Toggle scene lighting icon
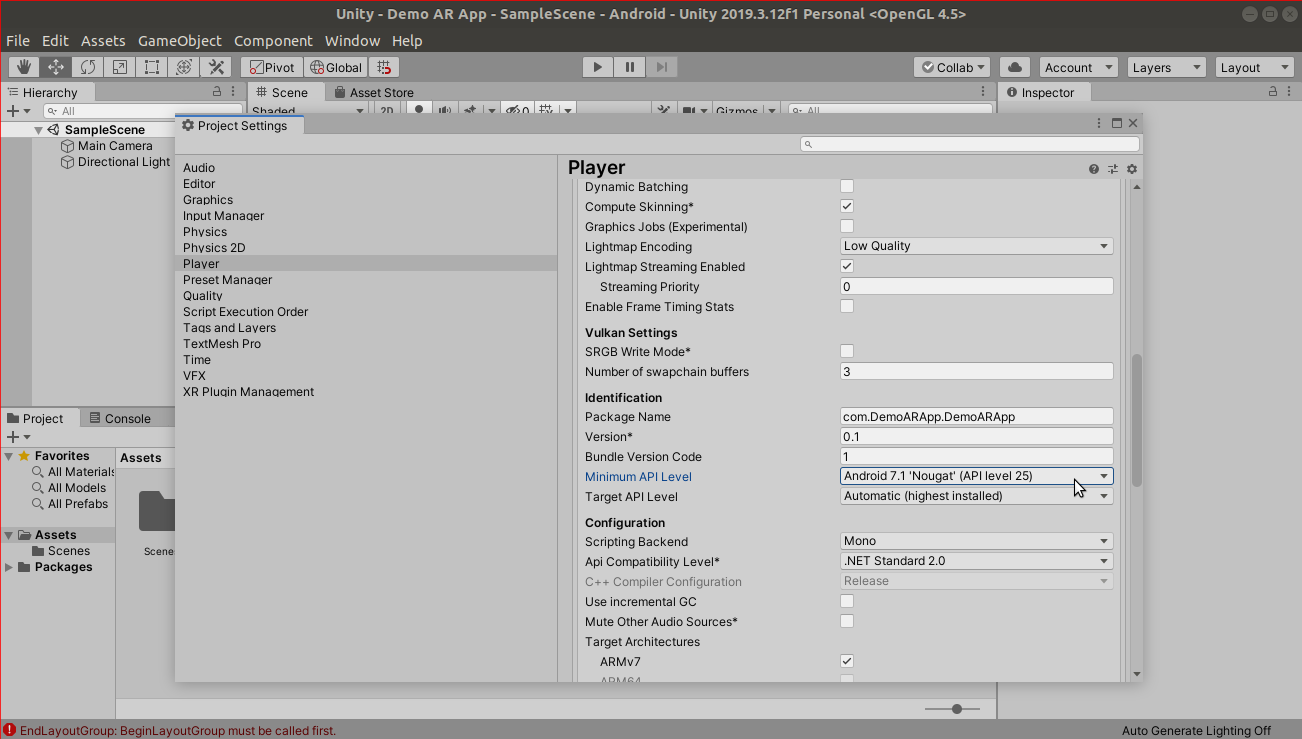Viewport: 1302px width, 739px height. (420, 110)
